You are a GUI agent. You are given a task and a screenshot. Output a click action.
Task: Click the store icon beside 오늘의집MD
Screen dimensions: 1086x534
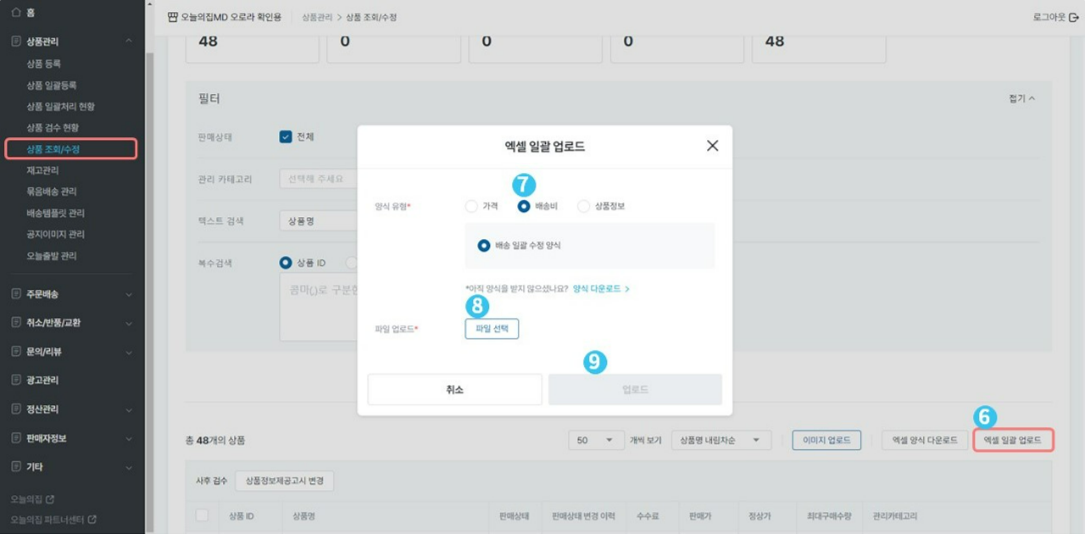(x=172, y=18)
